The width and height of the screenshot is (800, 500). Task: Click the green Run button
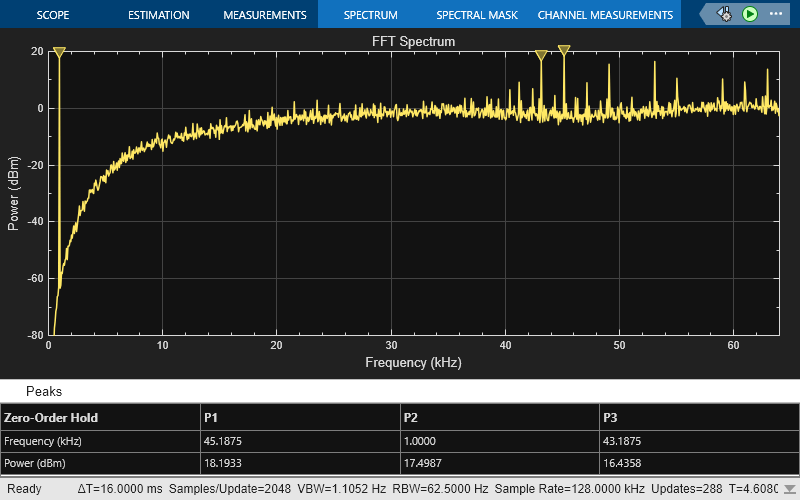(750, 14)
